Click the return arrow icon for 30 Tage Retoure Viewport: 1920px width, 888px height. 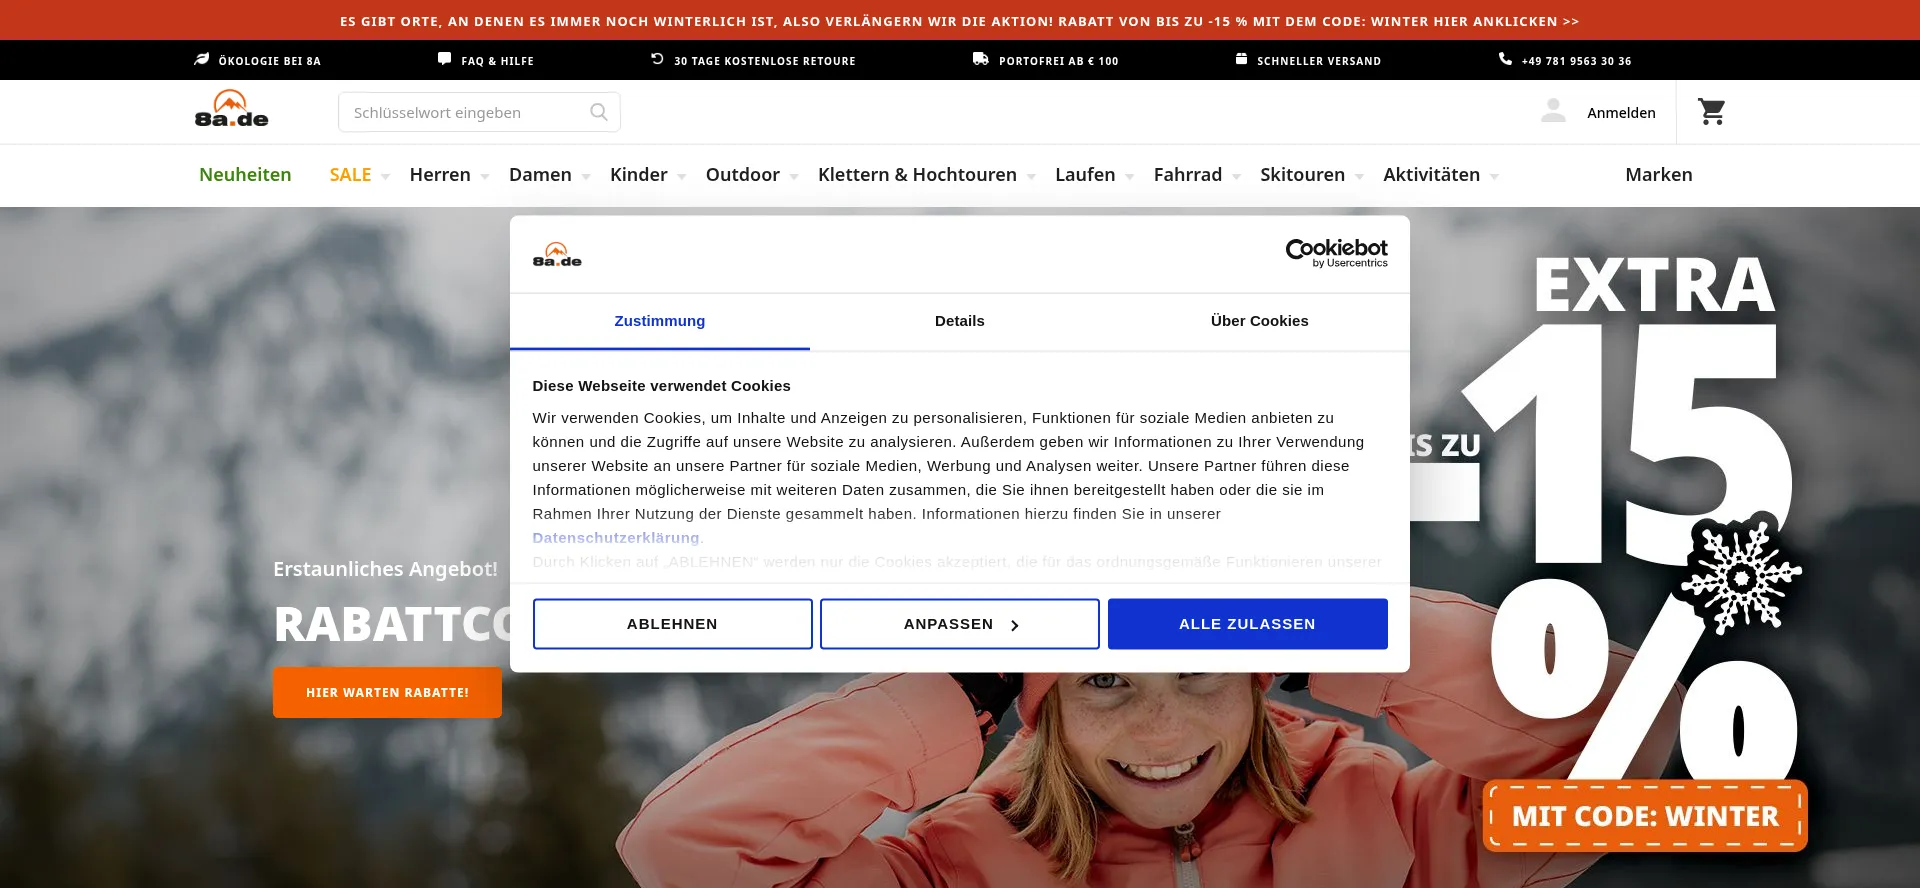(657, 59)
